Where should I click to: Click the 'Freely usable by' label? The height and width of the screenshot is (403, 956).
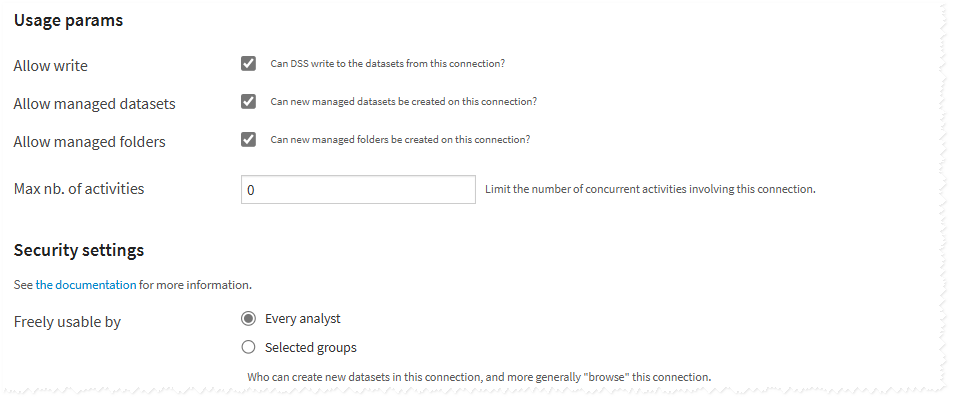coord(67,323)
